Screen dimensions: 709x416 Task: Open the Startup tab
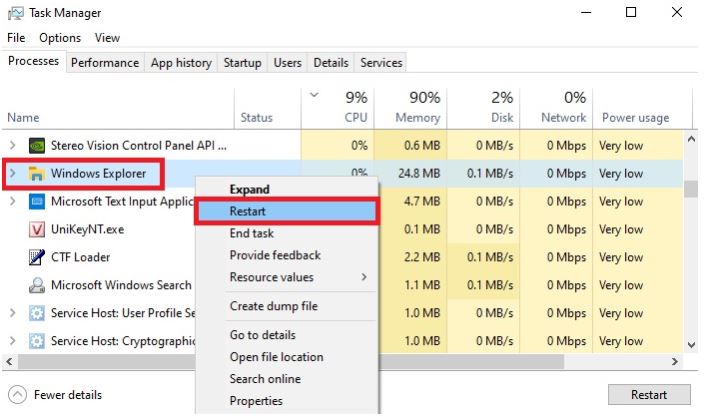[242, 62]
